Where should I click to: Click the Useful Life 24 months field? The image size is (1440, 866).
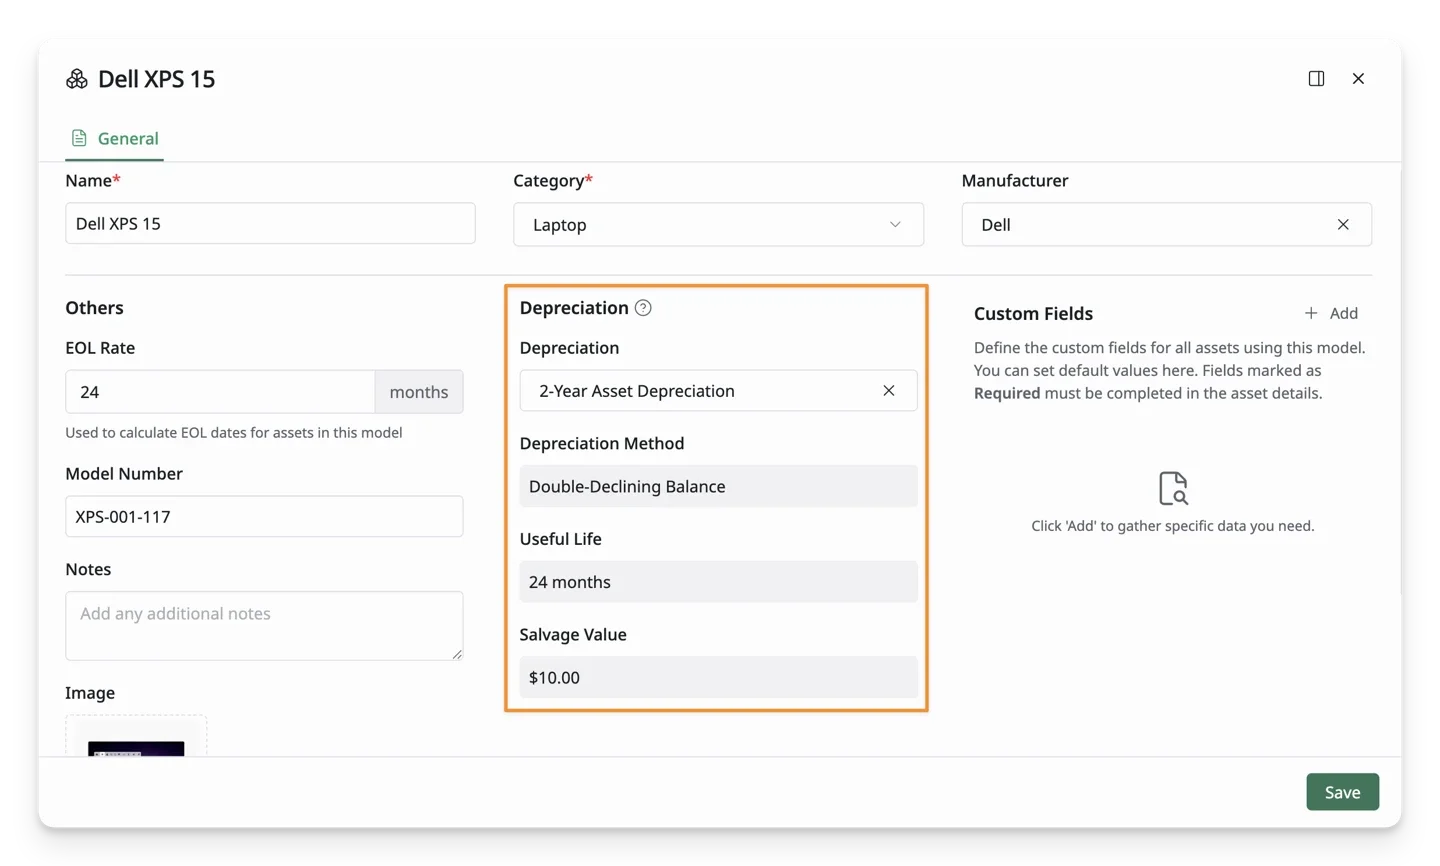click(718, 582)
